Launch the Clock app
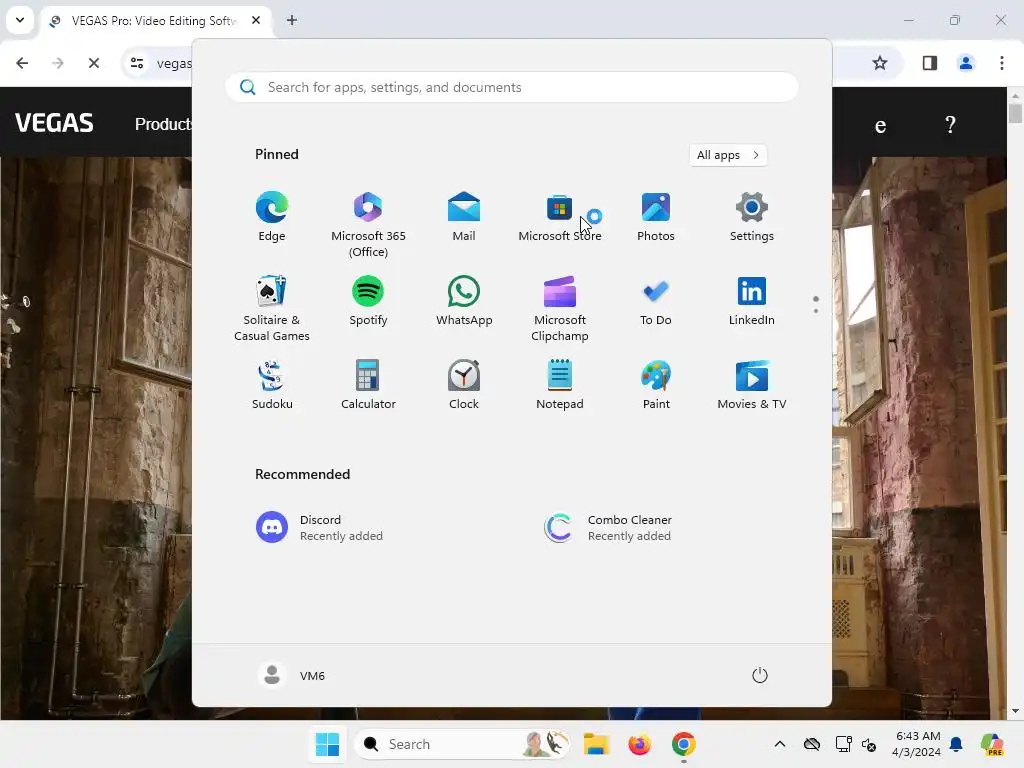The width and height of the screenshot is (1024, 768). coord(464,385)
